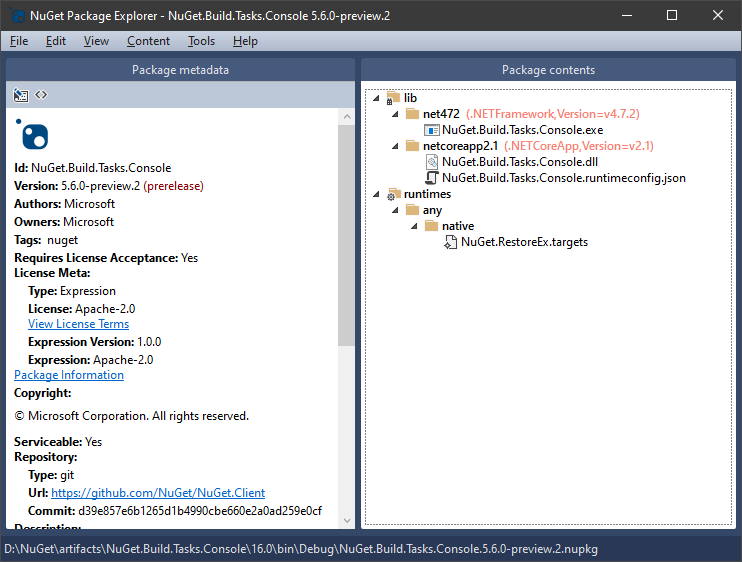Click the Owners: Microsoft line
742x562 pixels.
[x=64, y=222]
